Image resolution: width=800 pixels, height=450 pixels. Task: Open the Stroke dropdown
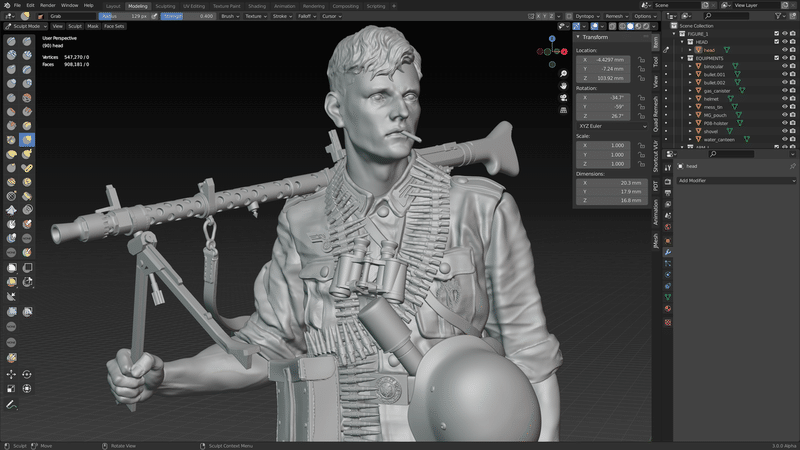pos(282,16)
